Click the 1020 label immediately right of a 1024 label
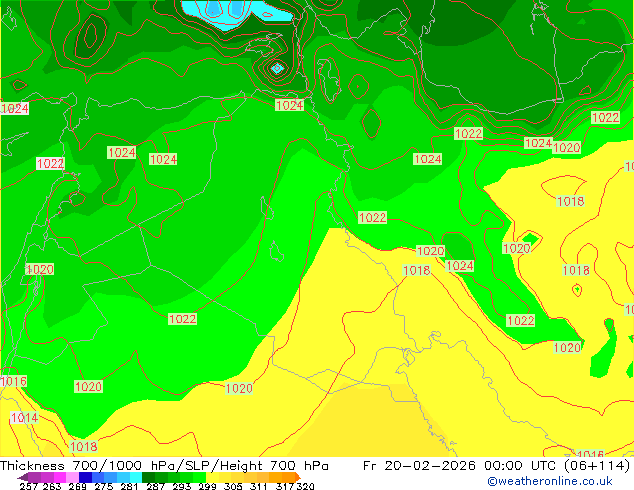This screenshot has height=490, width=634. [x=566, y=148]
